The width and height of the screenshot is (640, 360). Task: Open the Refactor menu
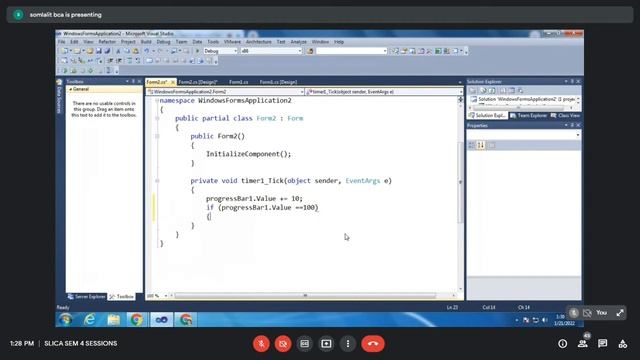tap(107, 42)
